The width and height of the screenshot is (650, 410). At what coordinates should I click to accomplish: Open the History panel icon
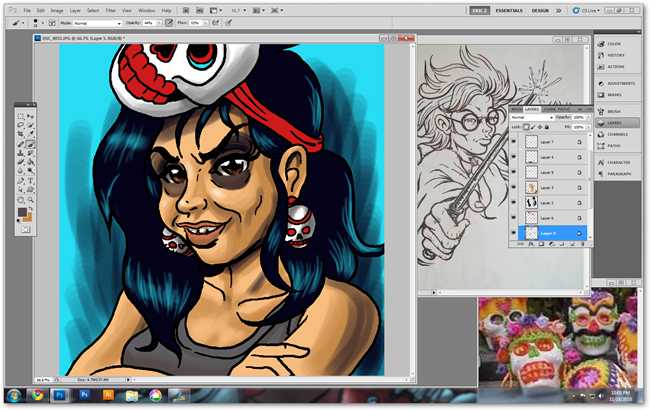click(x=601, y=55)
